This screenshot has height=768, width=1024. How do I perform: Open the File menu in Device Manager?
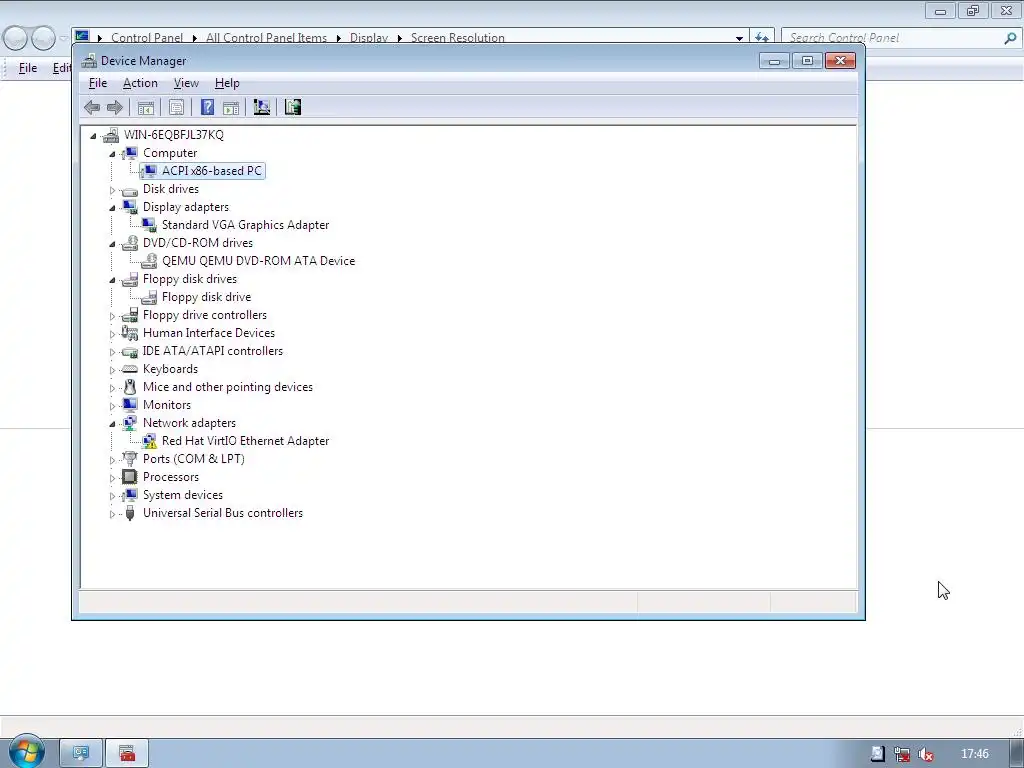(98, 83)
